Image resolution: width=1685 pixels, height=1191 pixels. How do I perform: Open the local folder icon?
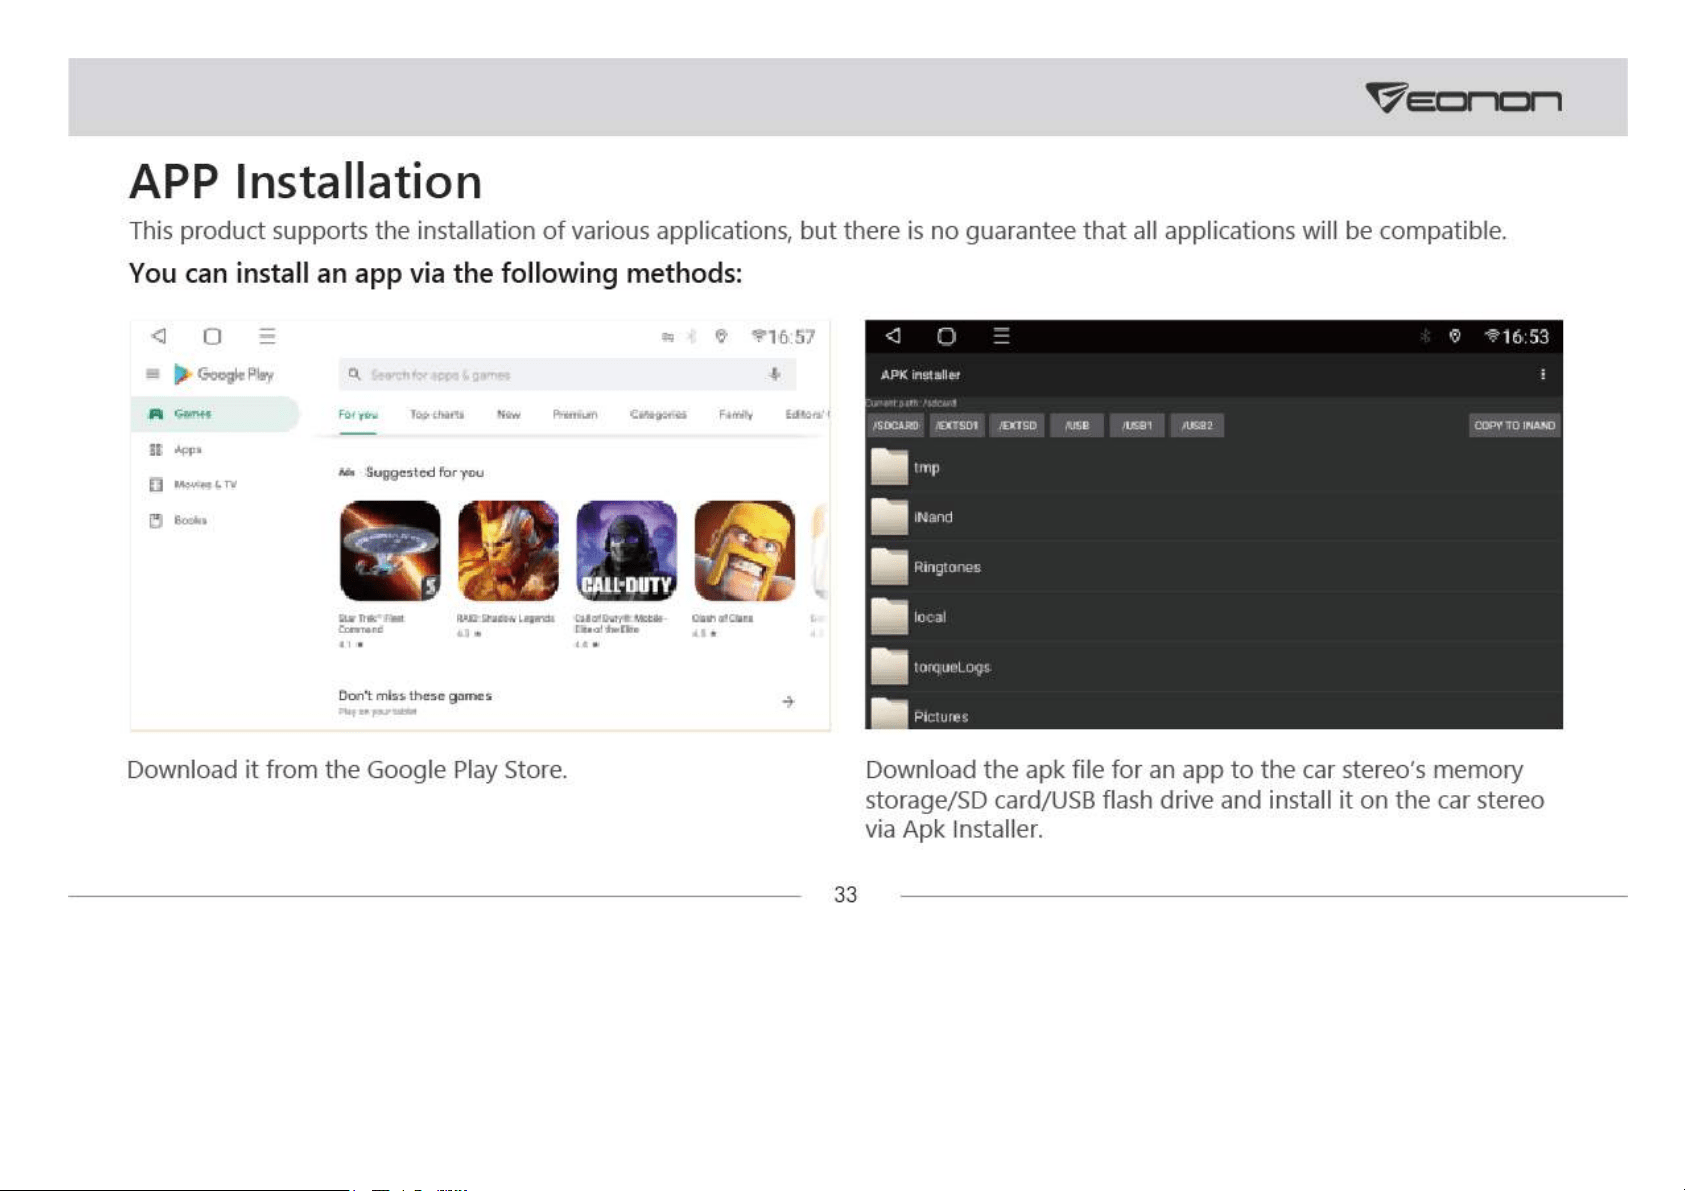(x=889, y=617)
